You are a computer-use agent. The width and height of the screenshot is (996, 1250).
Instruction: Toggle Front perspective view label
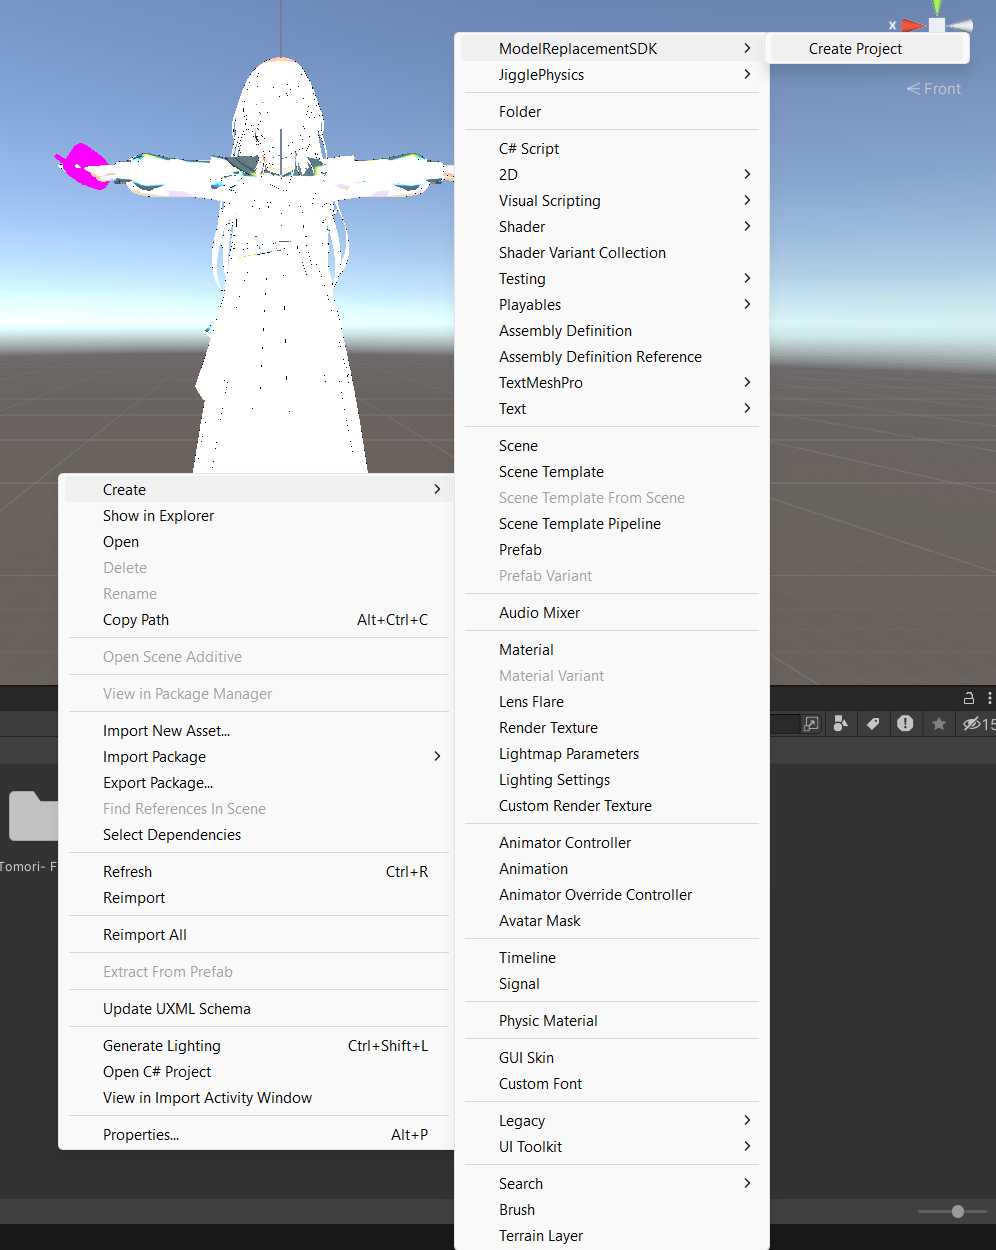point(934,89)
